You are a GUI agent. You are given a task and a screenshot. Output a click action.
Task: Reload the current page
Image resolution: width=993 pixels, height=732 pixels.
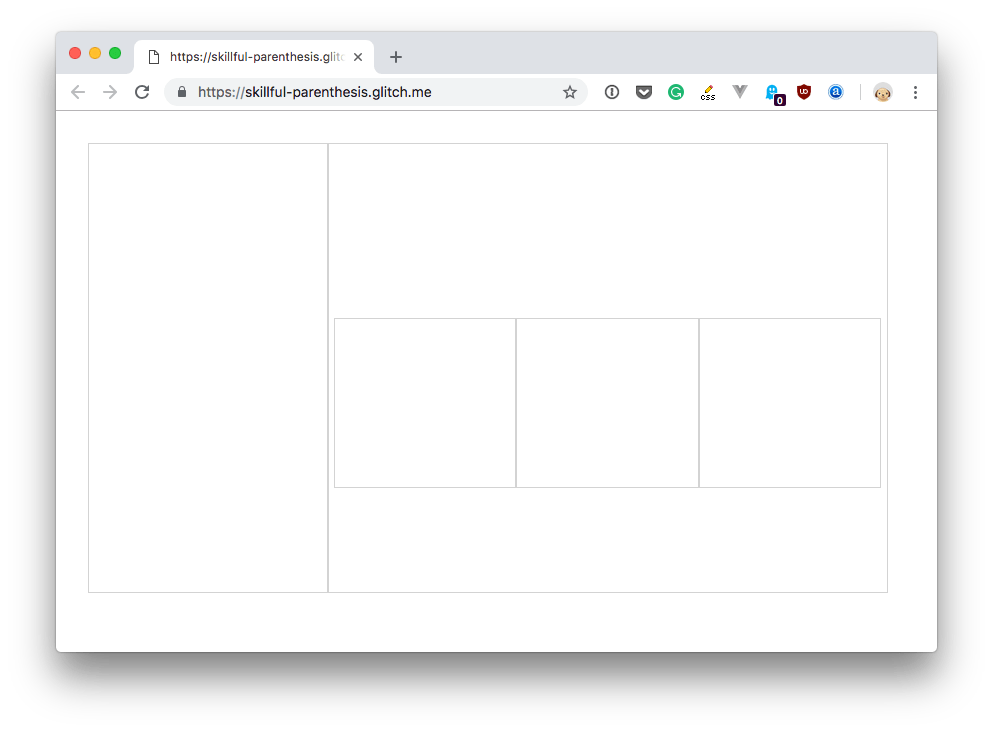142,92
